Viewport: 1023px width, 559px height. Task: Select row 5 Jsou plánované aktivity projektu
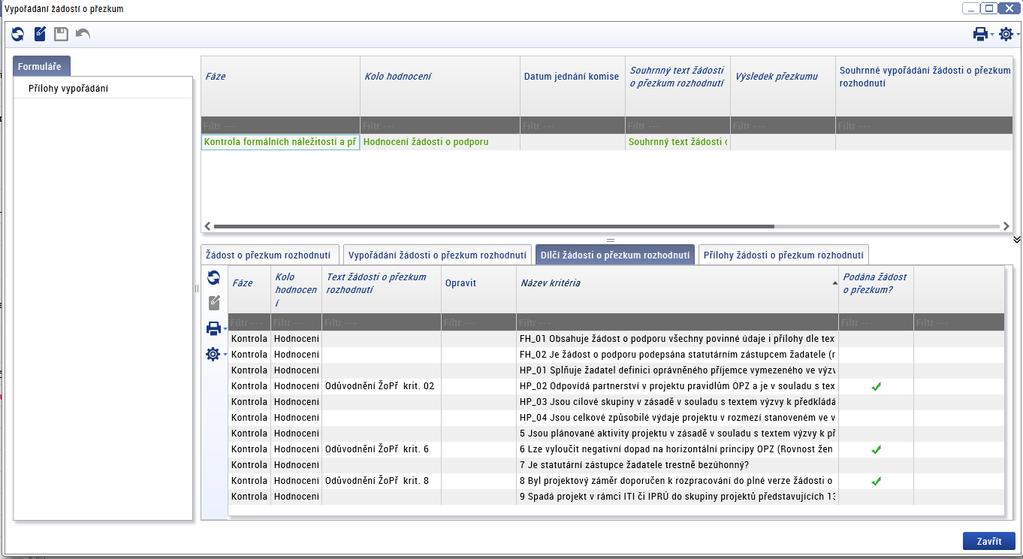click(x=616, y=433)
